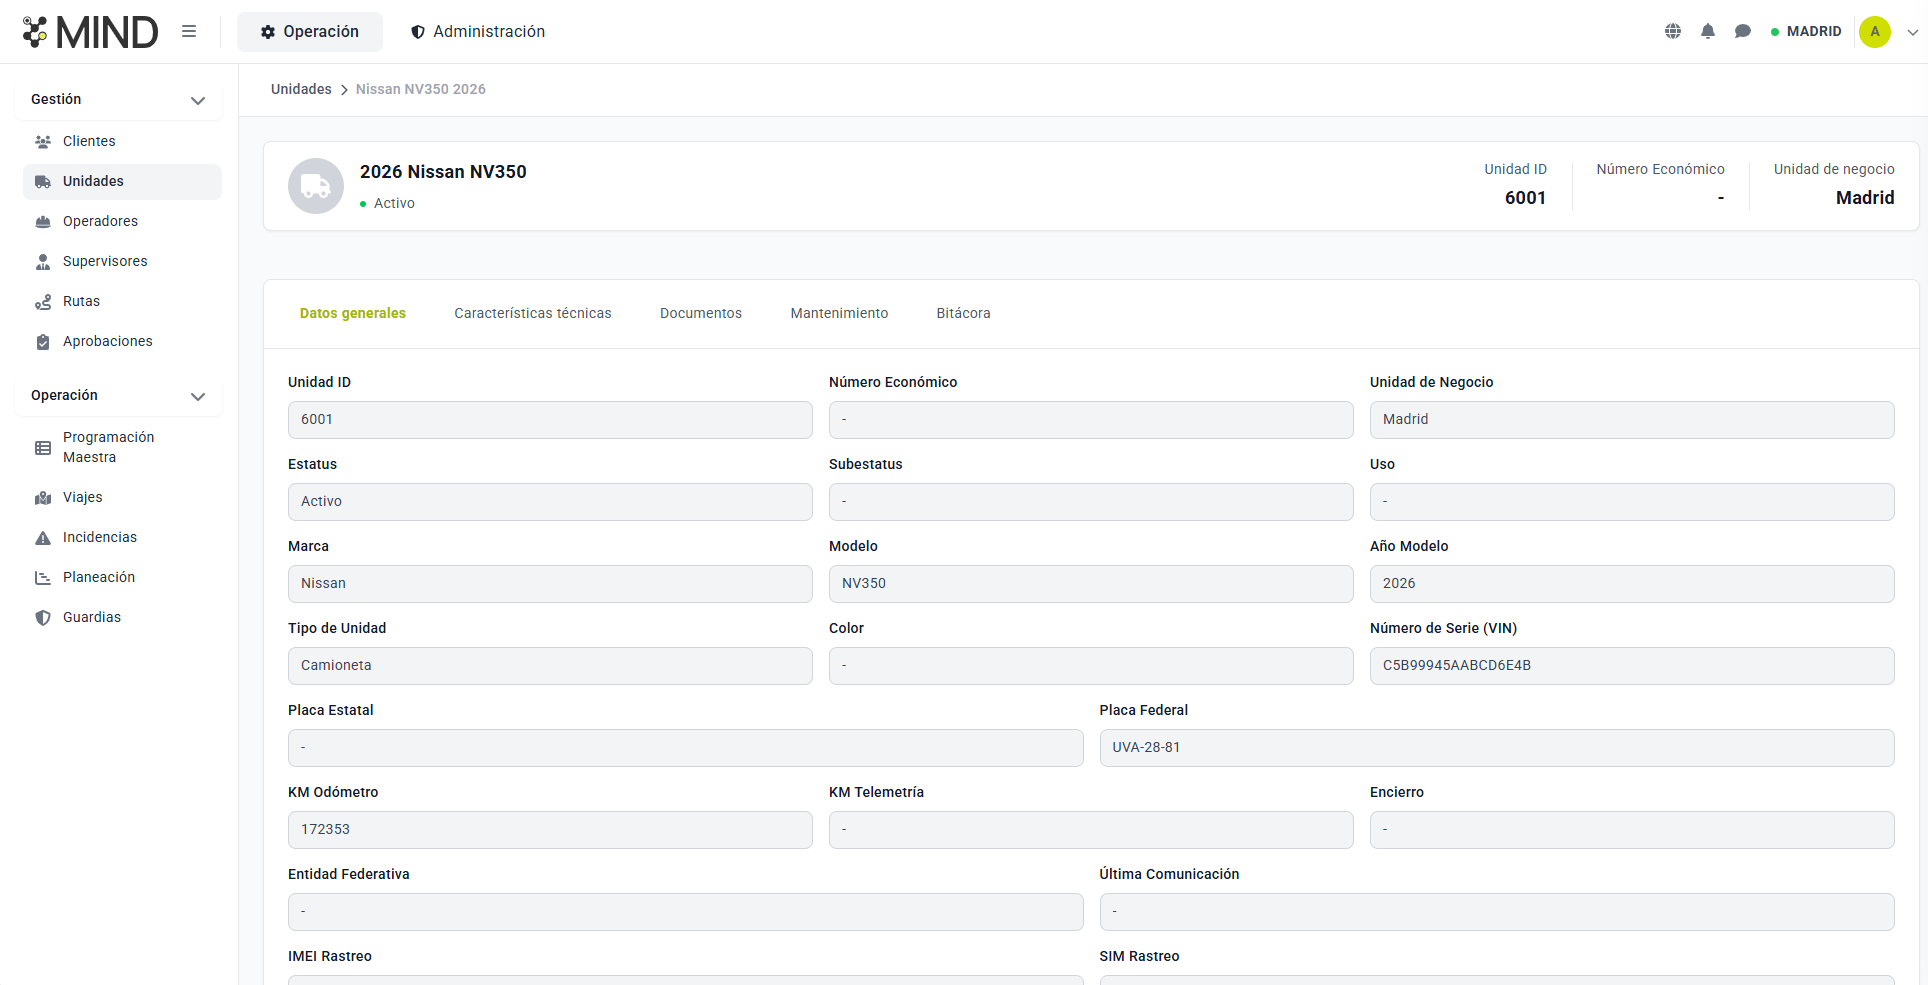The height and width of the screenshot is (985, 1928).
Task: Click the Nissan NV350 2026 breadcrumb
Action: 421,89
